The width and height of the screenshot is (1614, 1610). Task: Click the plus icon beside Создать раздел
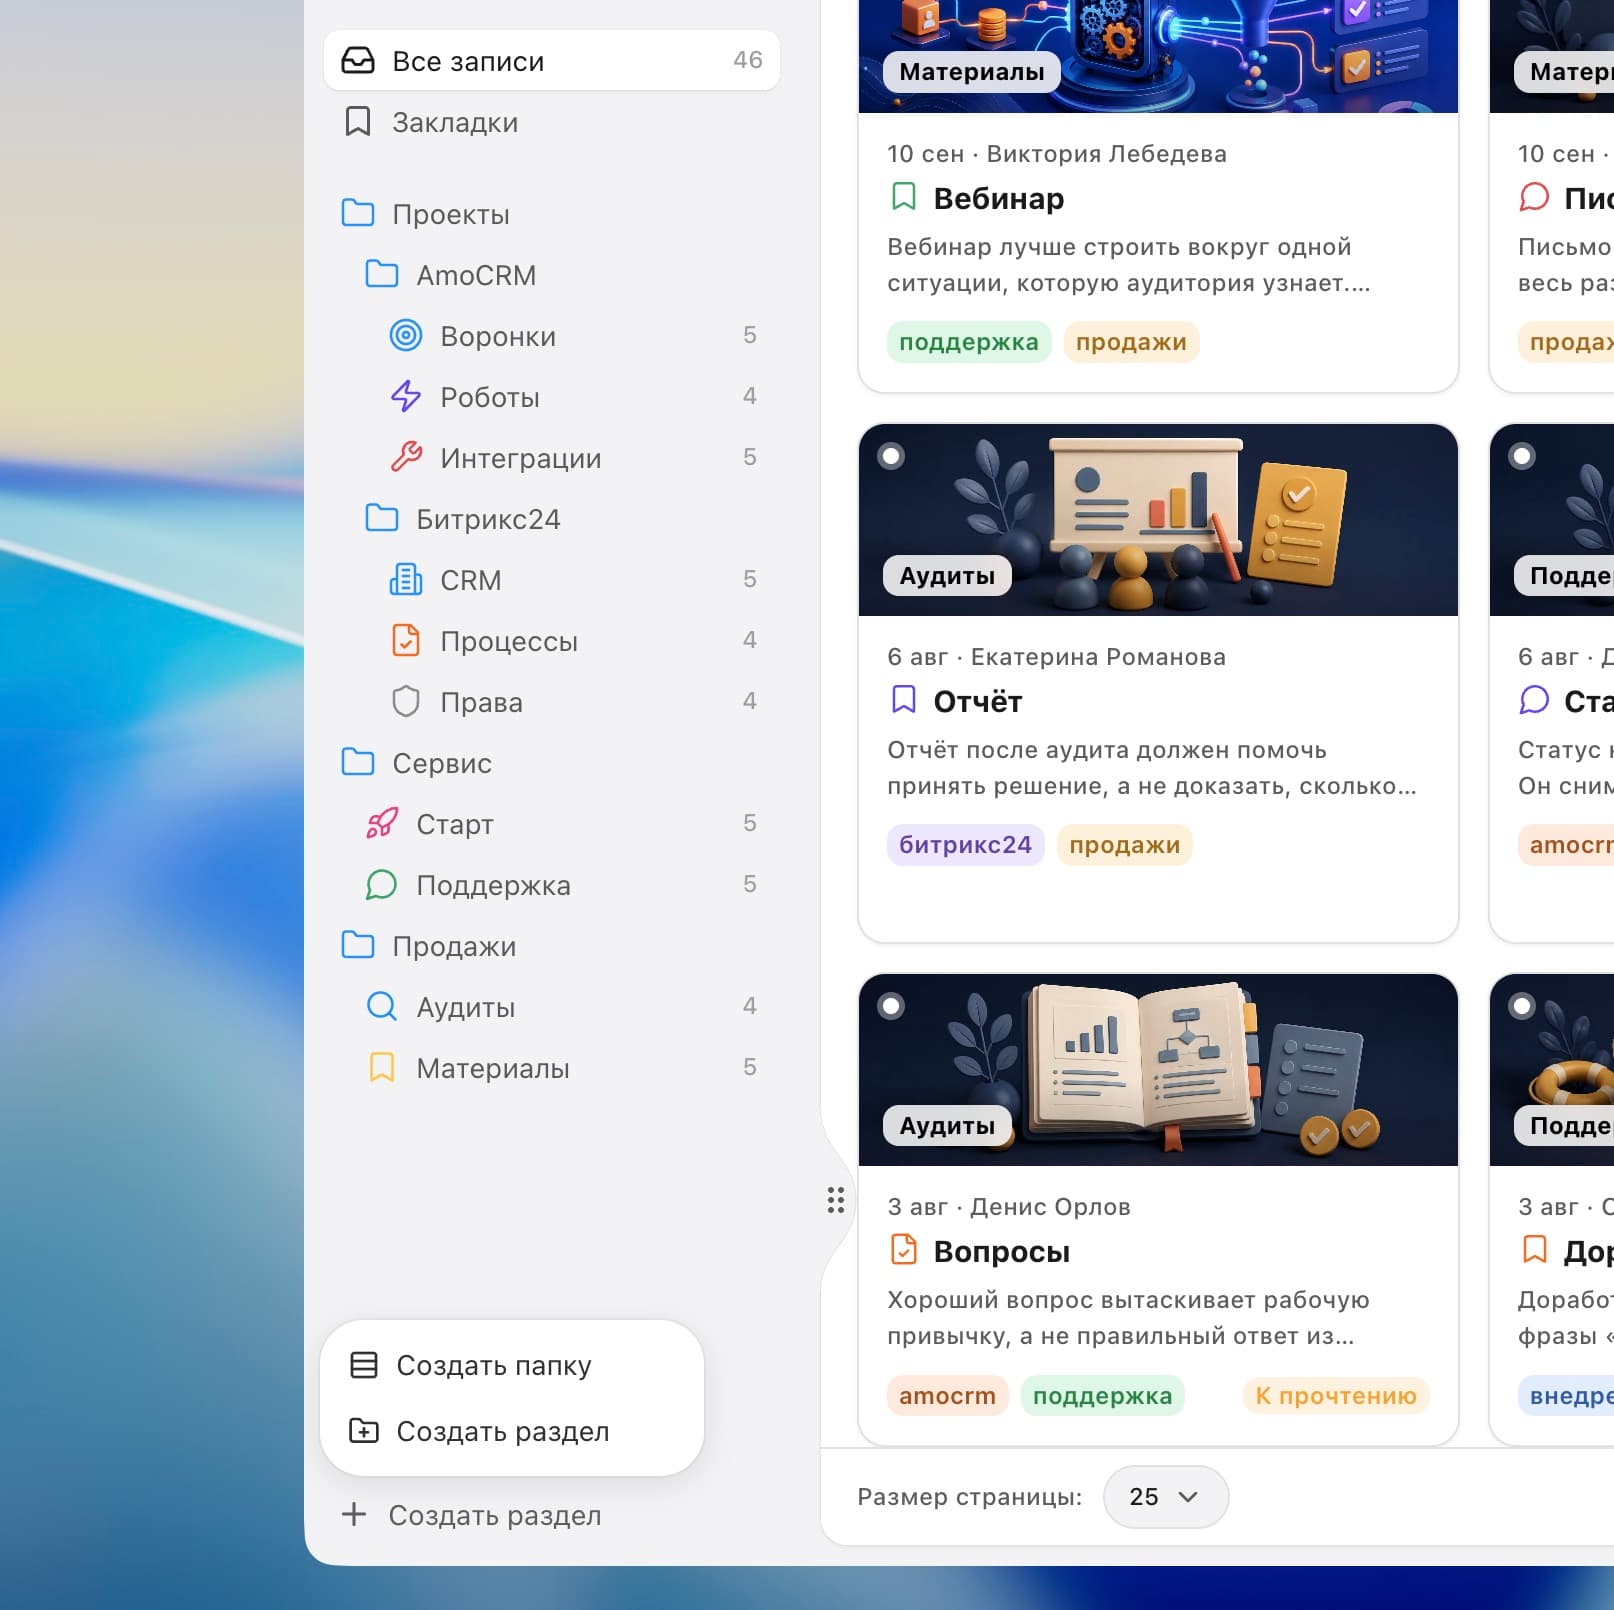[354, 1514]
